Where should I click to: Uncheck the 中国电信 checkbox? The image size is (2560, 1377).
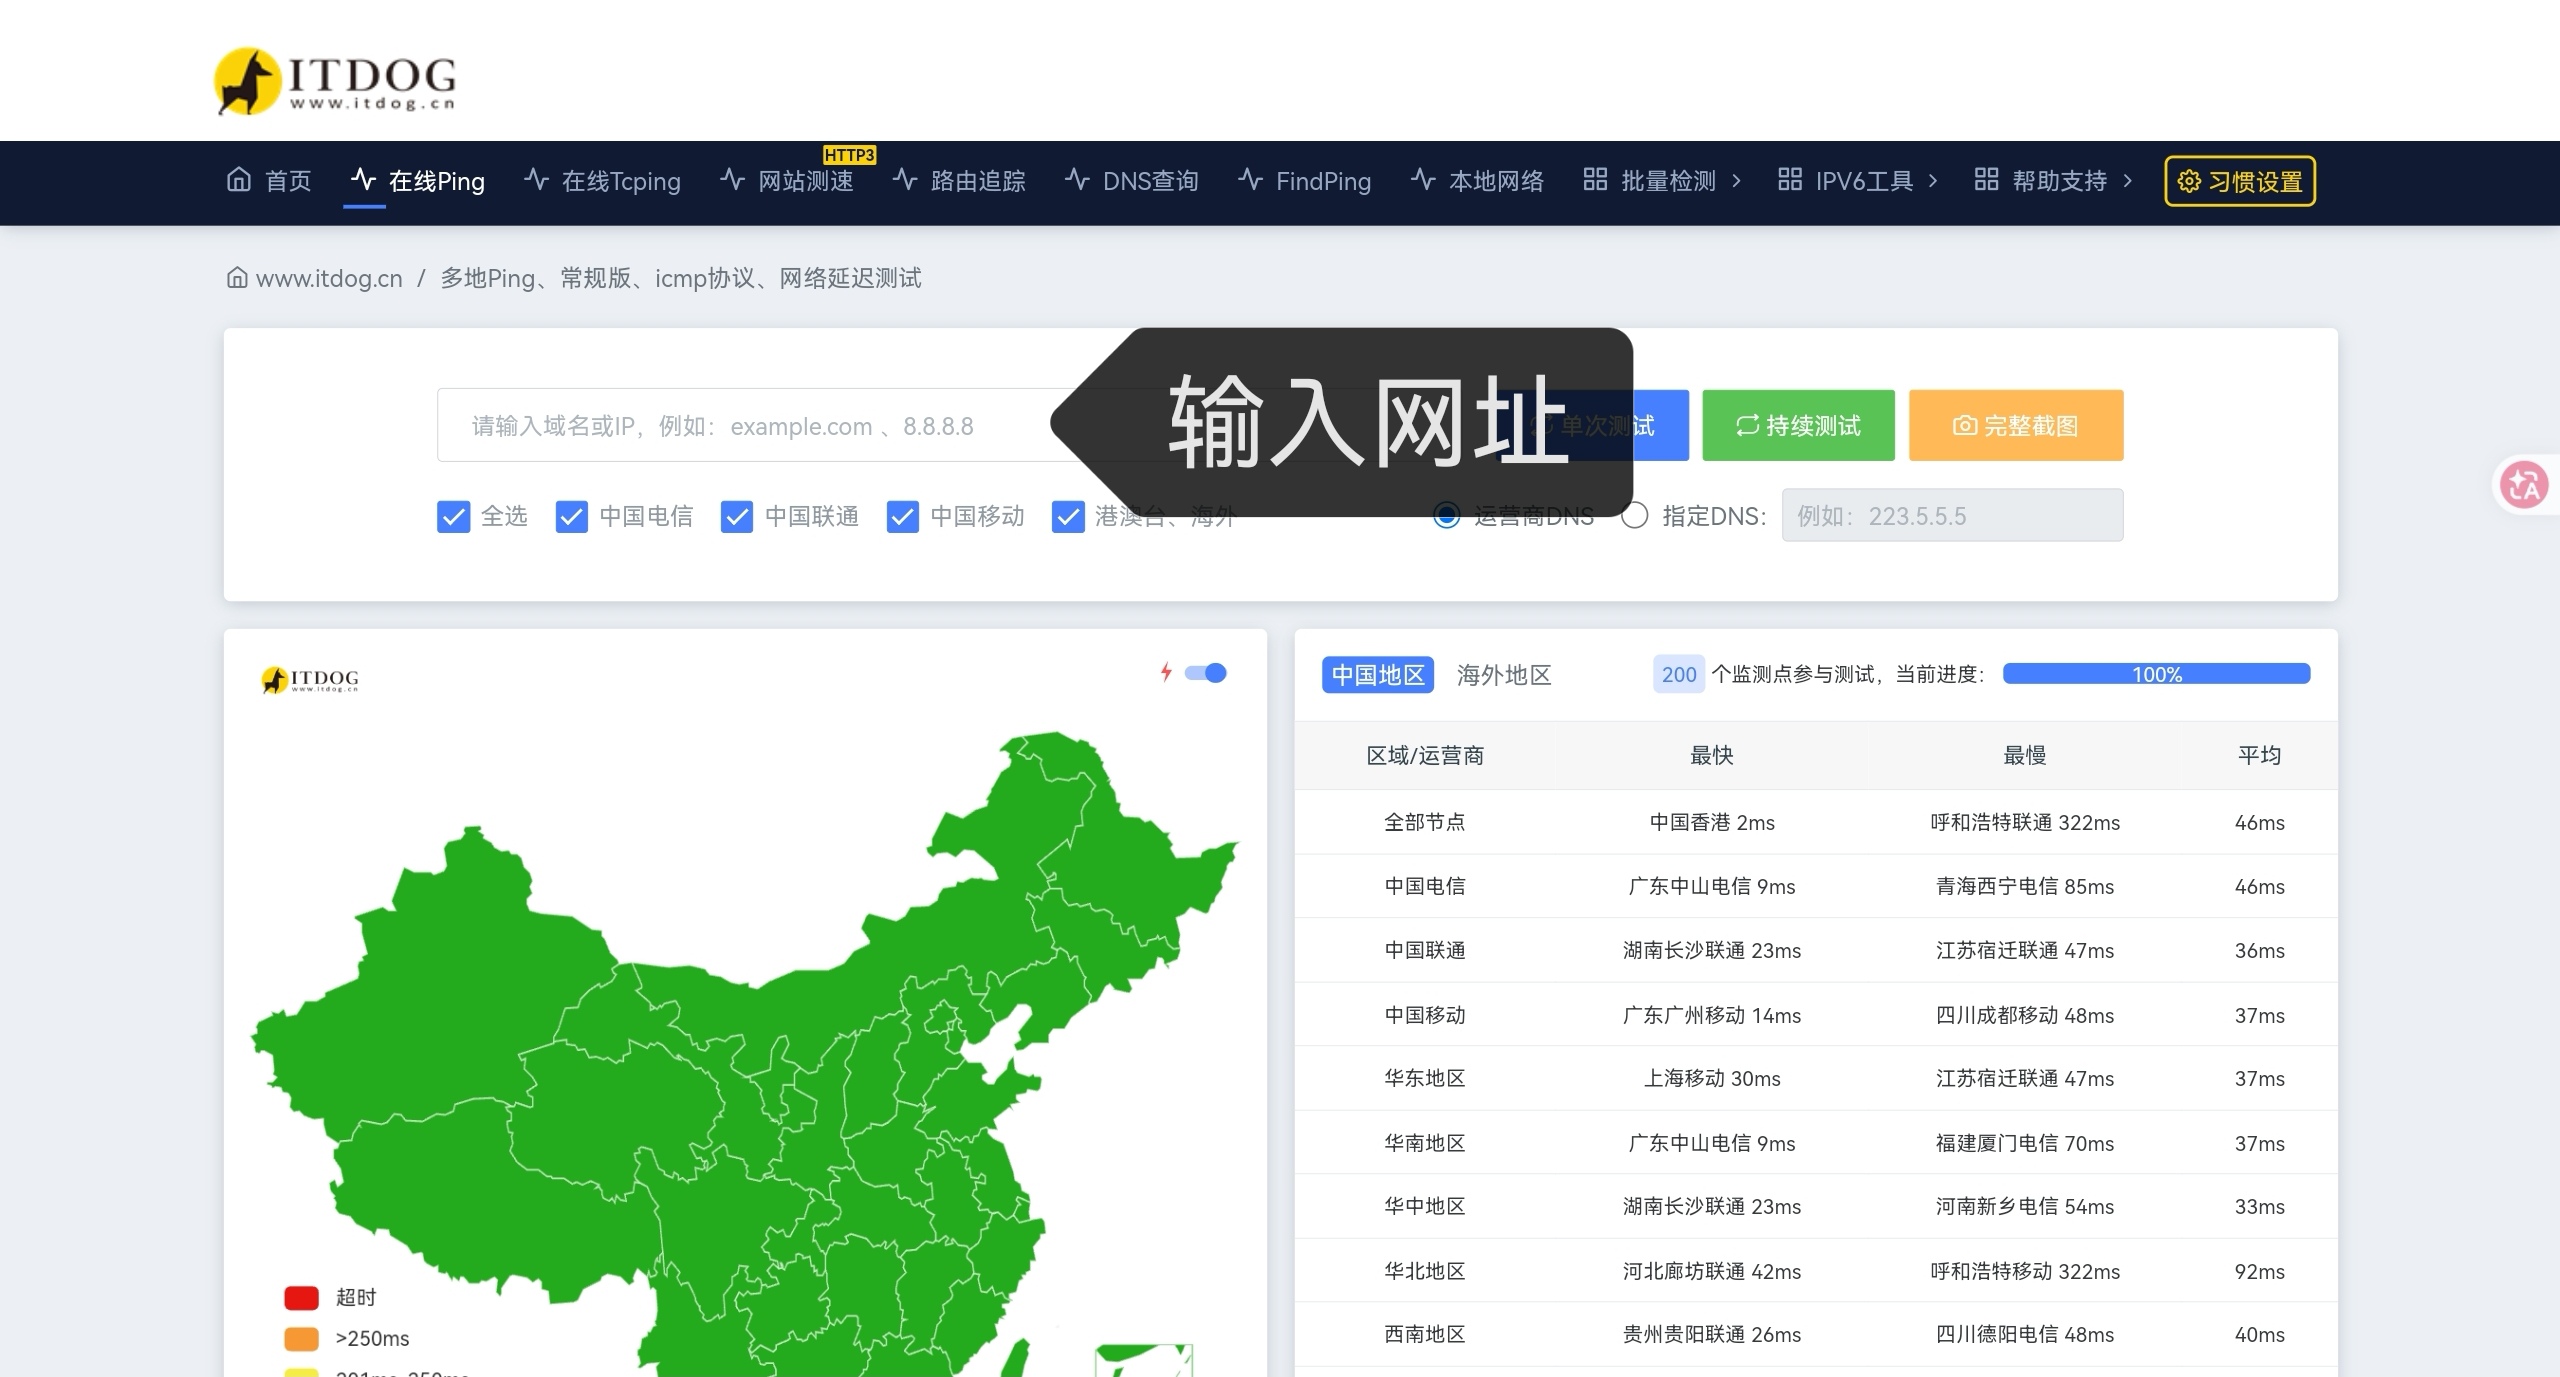click(x=571, y=517)
